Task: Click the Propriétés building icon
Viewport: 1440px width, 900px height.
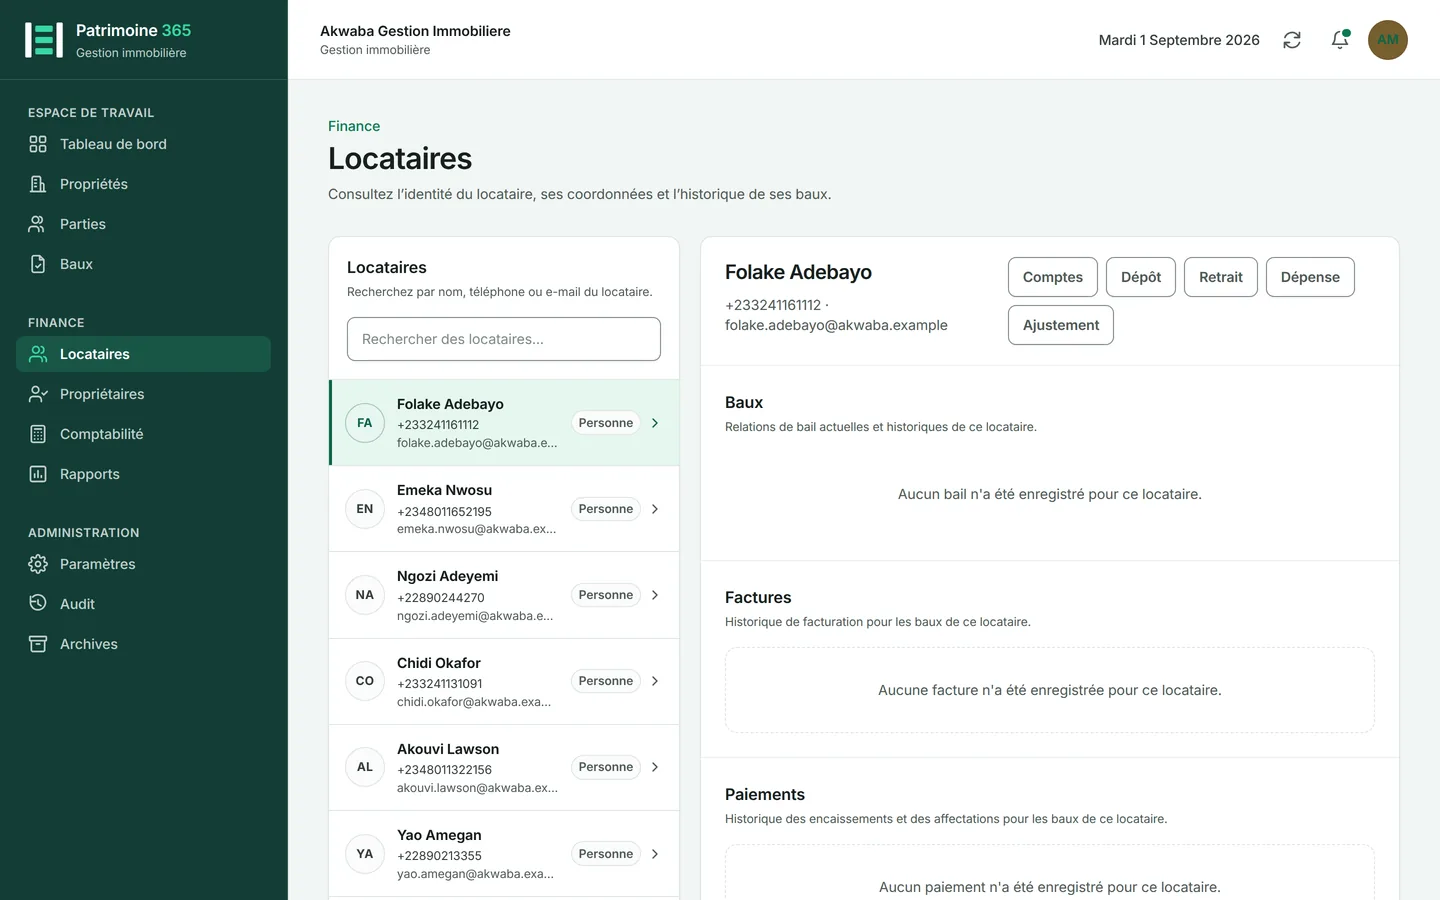Action: pos(38,184)
